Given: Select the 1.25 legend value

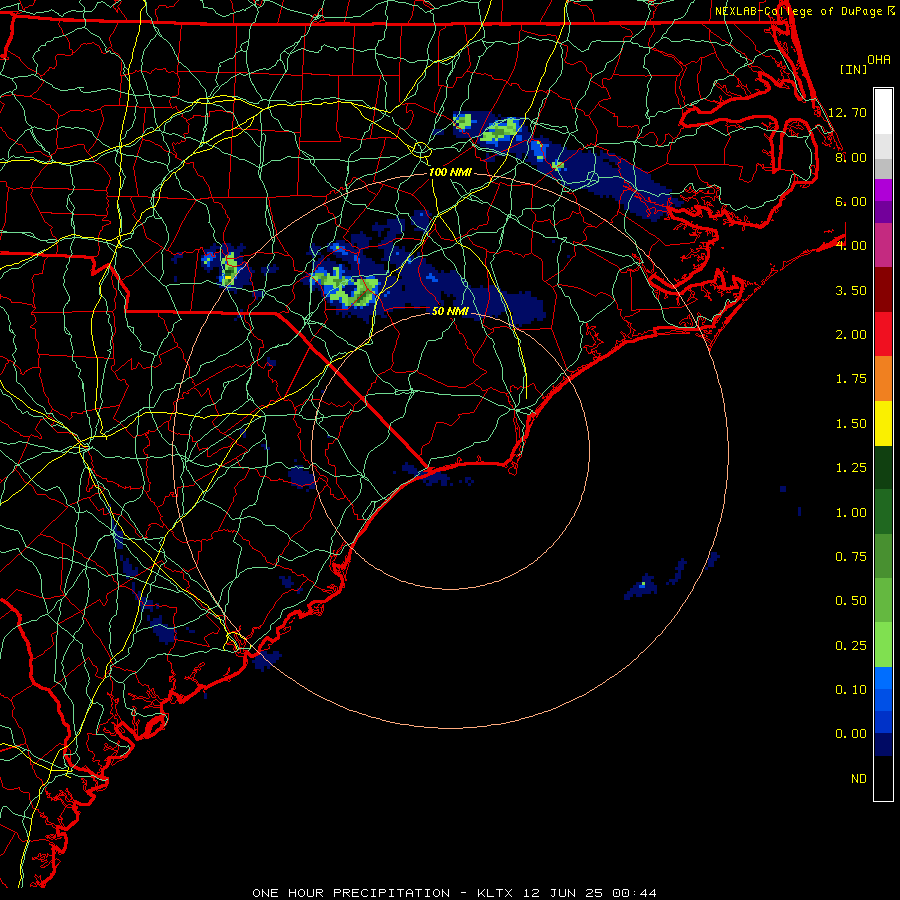Looking at the screenshot, I should tap(851, 468).
